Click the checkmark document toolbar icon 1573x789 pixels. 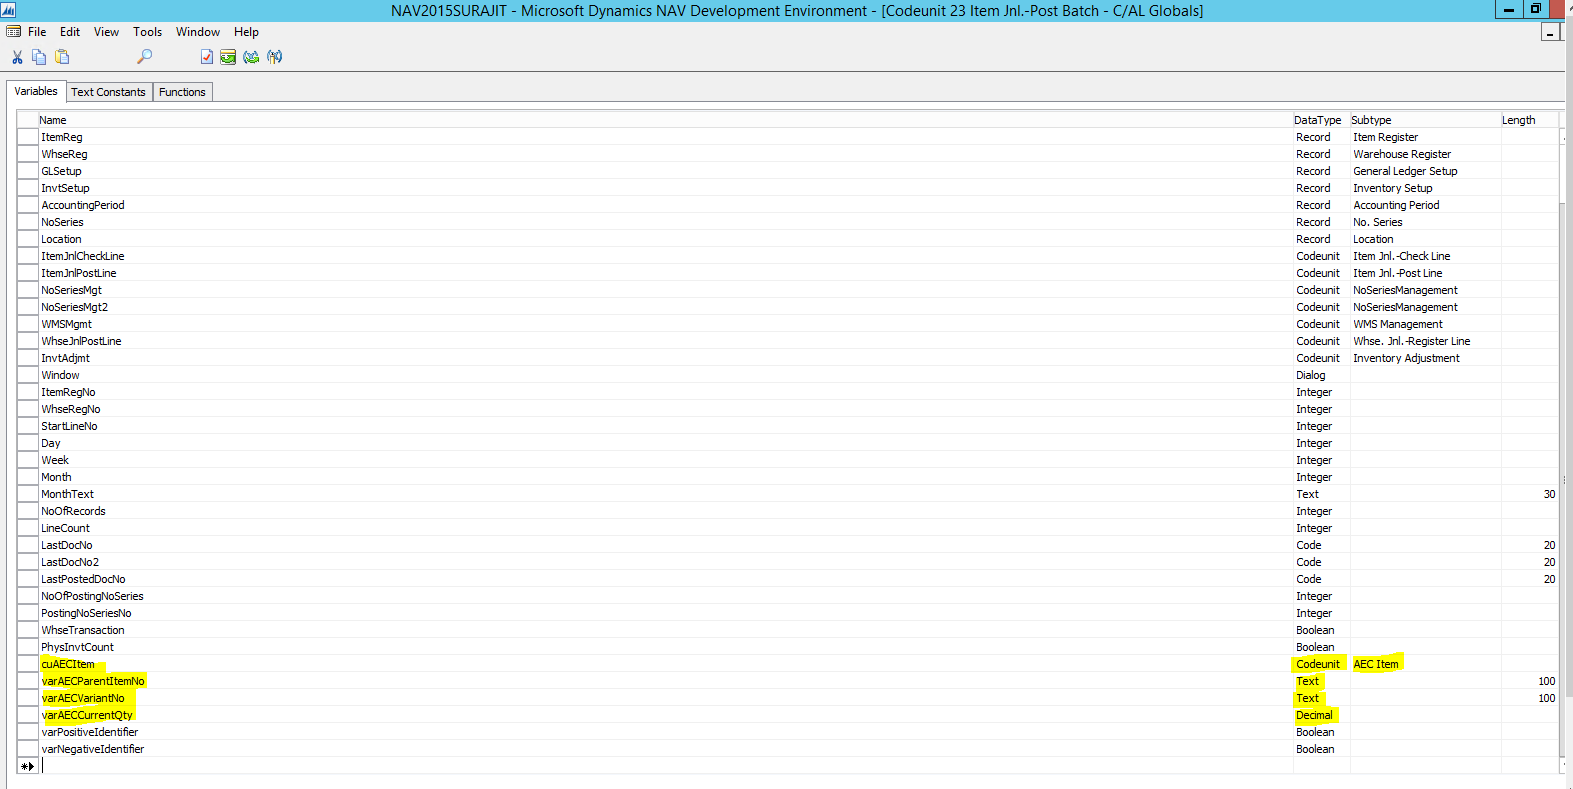[x=206, y=57]
